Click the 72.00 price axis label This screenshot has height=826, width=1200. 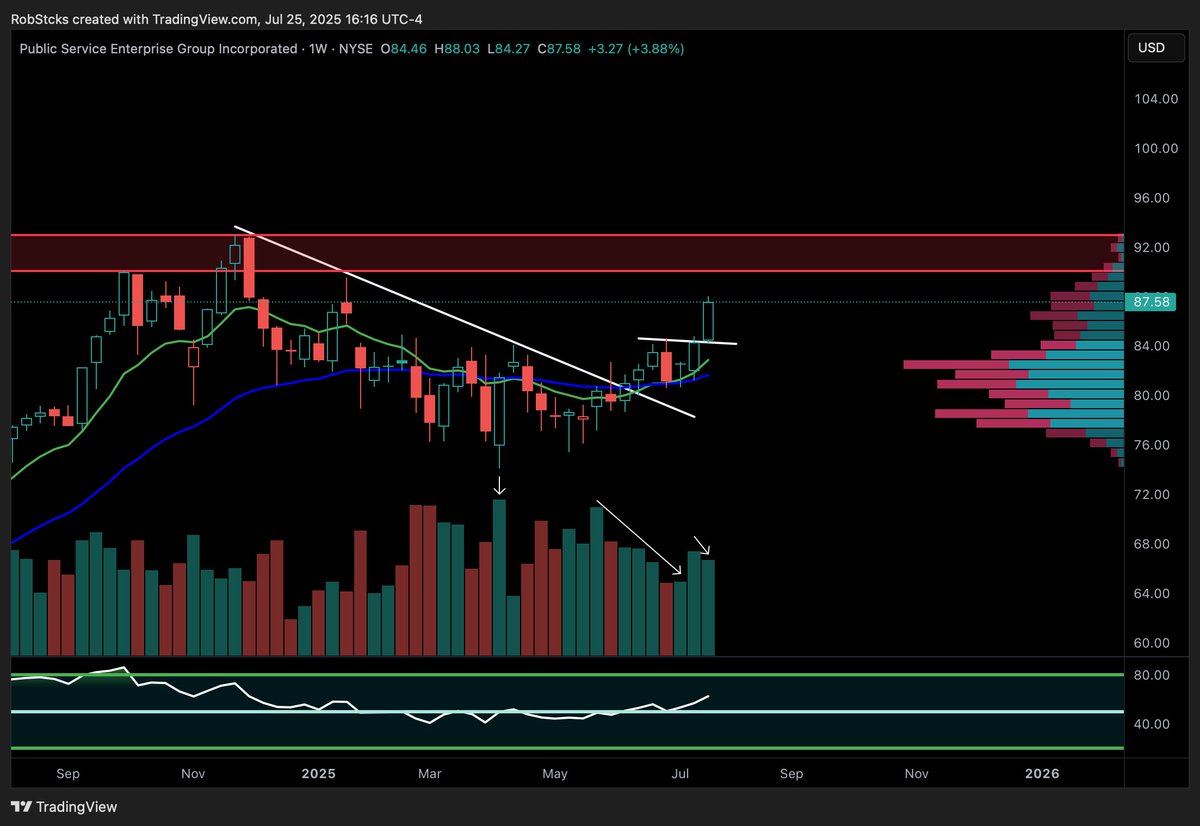(x=1153, y=495)
